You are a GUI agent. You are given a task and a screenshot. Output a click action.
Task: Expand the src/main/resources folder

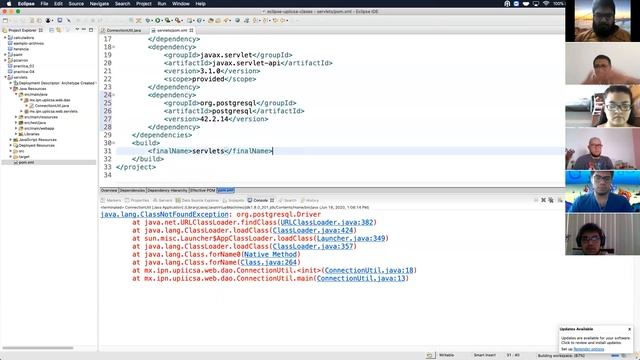pyautogui.click(x=16, y=117)
